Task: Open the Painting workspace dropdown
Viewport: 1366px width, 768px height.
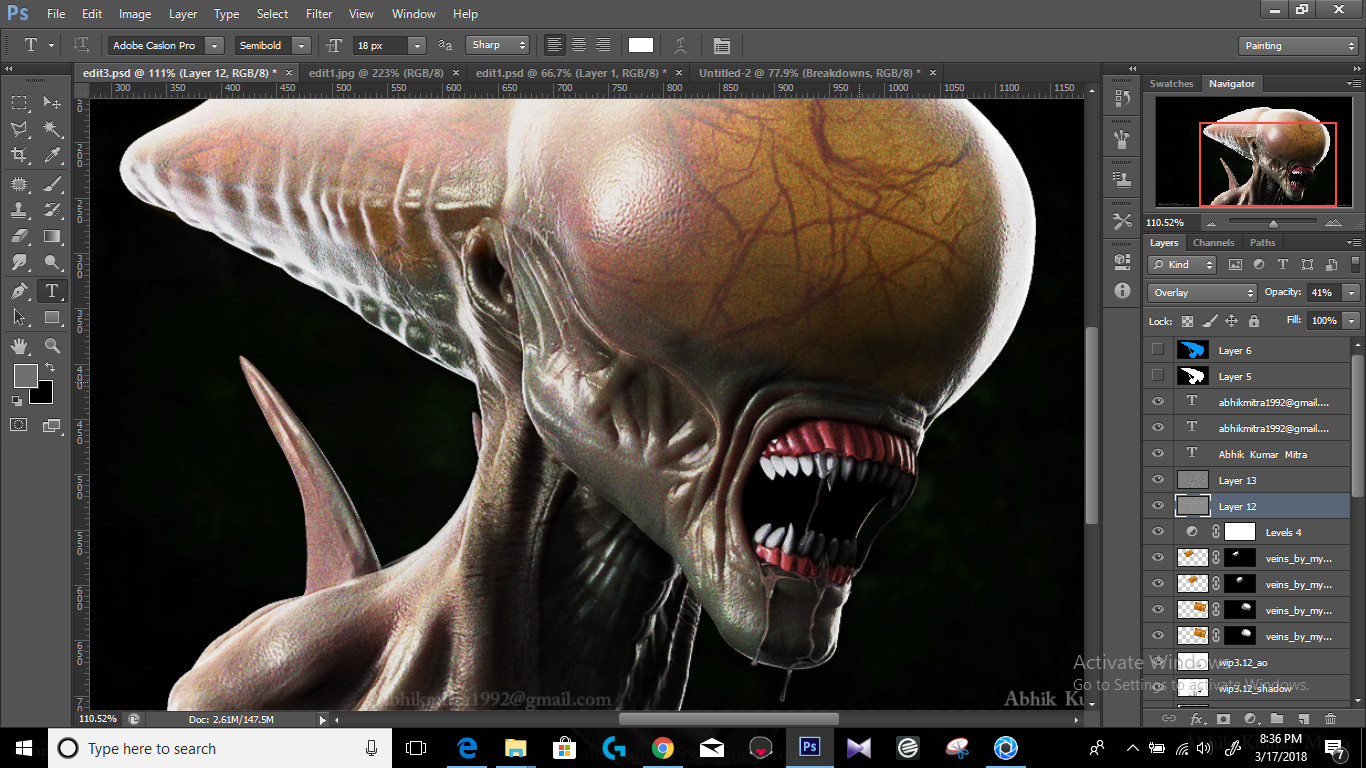Action: [1298, 45]
